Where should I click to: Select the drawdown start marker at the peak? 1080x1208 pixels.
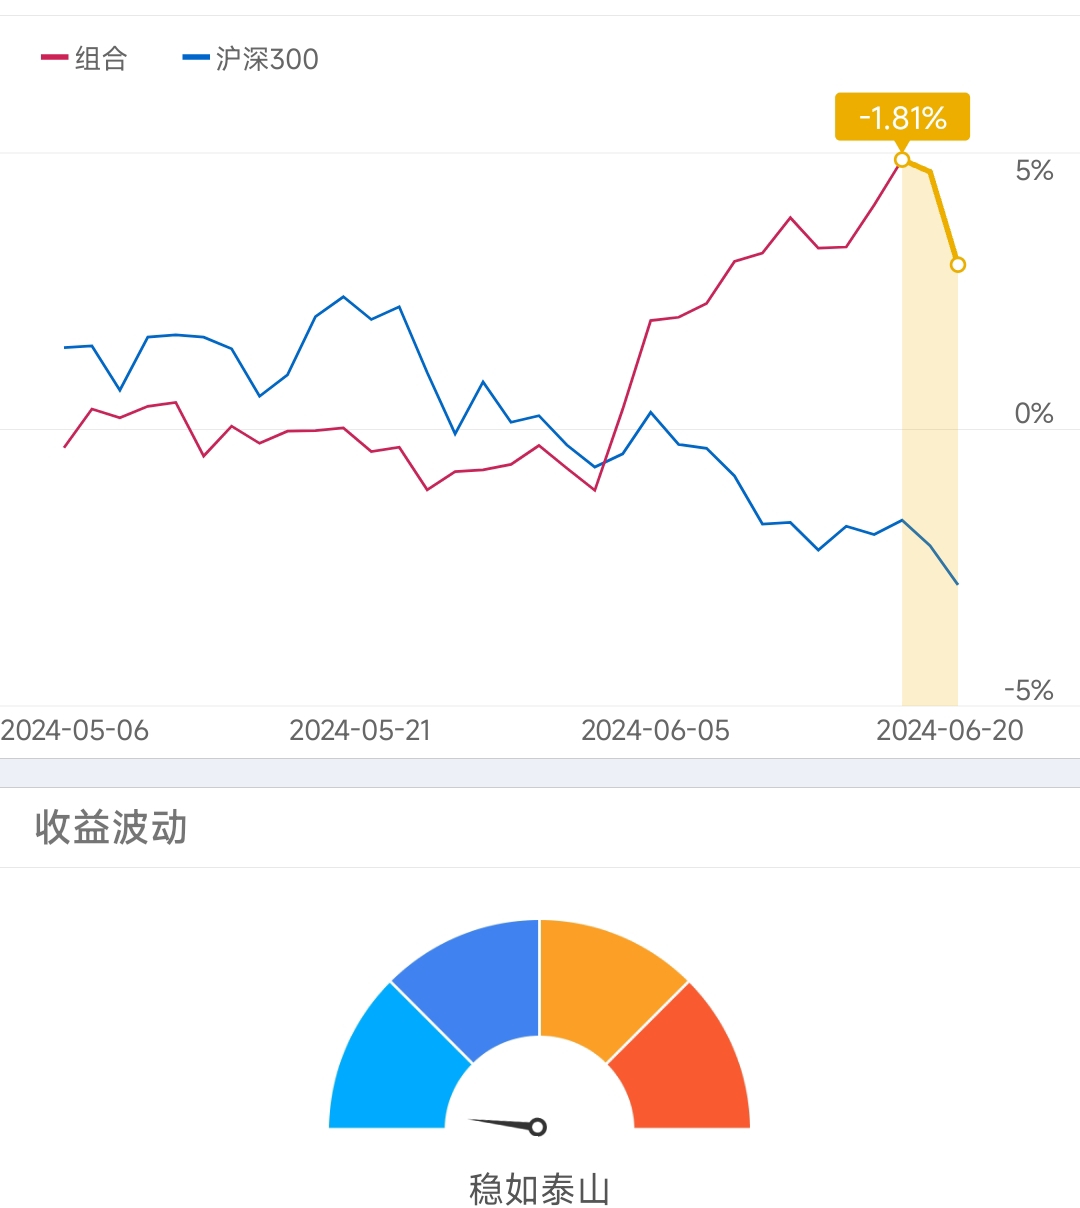click(902, 160)
